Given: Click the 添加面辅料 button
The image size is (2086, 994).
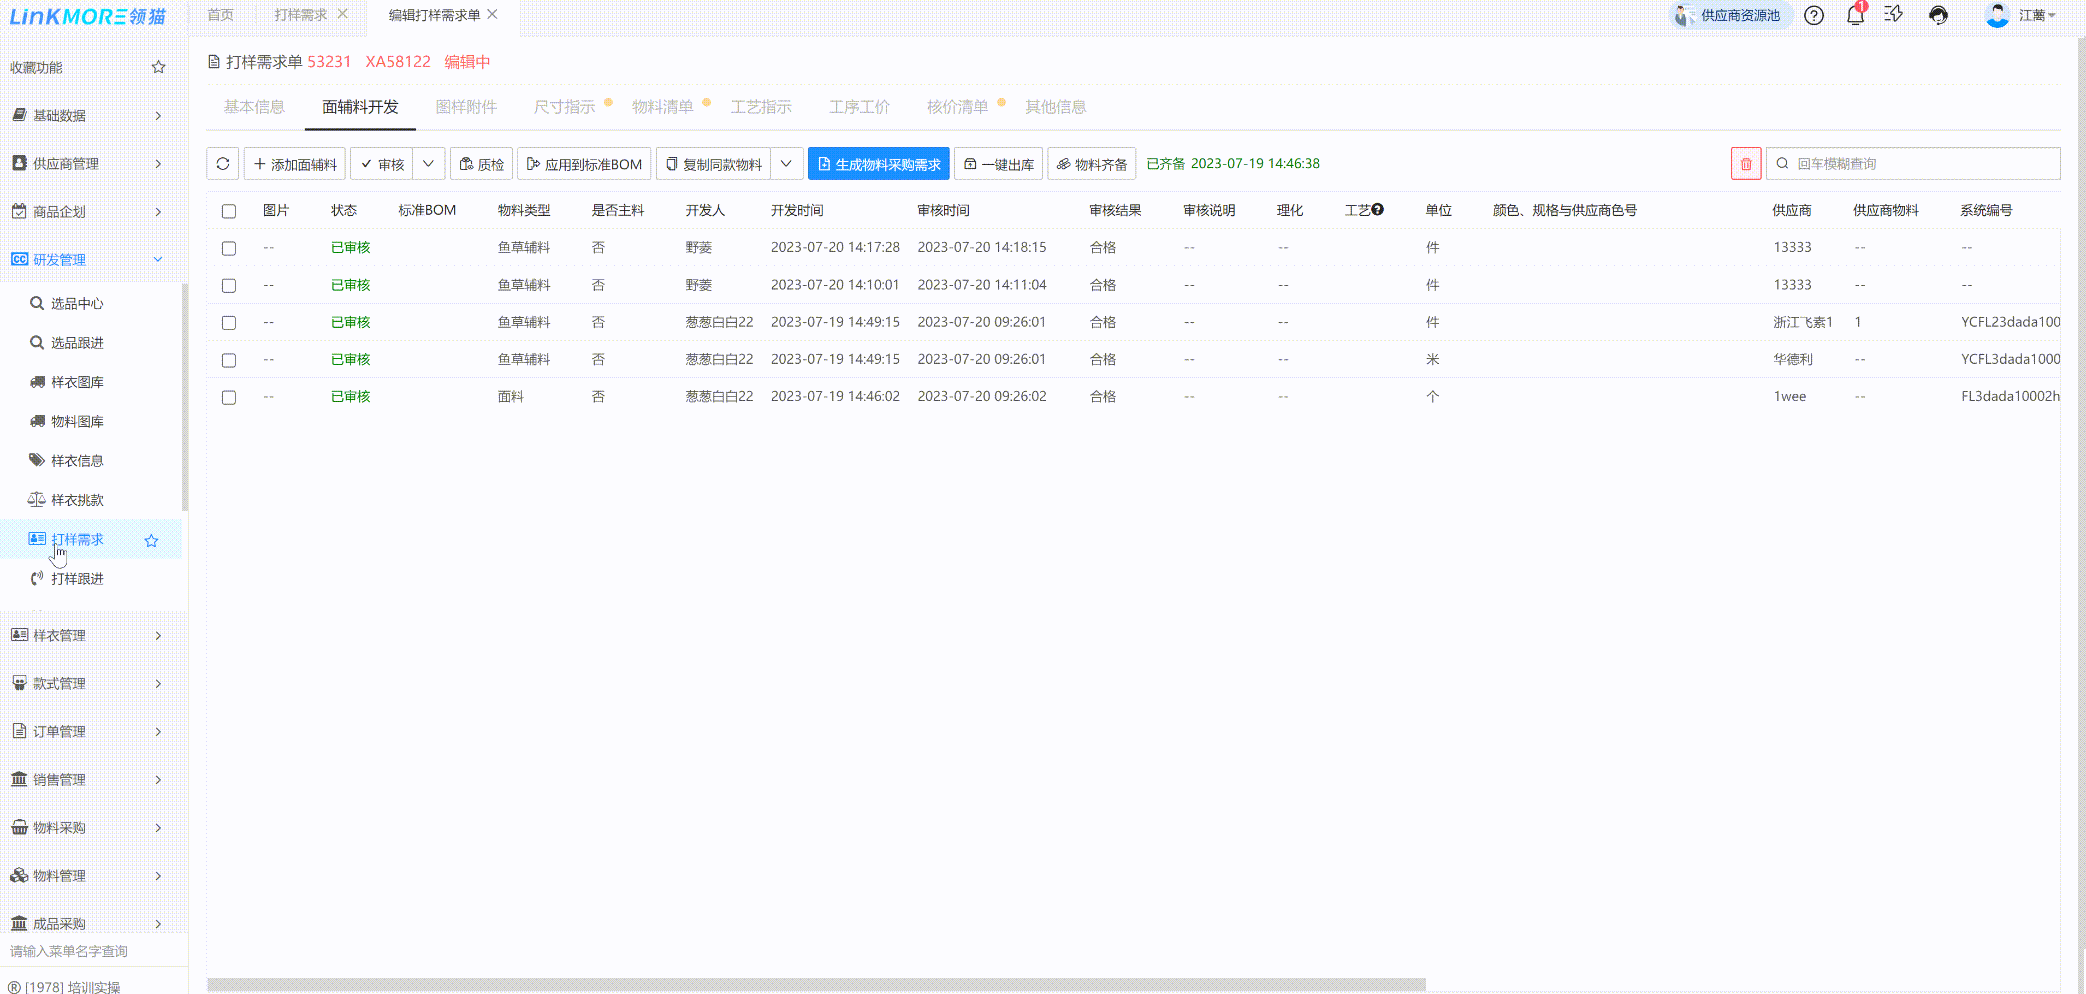Looking at the screenshot, I should coord(295,164).
